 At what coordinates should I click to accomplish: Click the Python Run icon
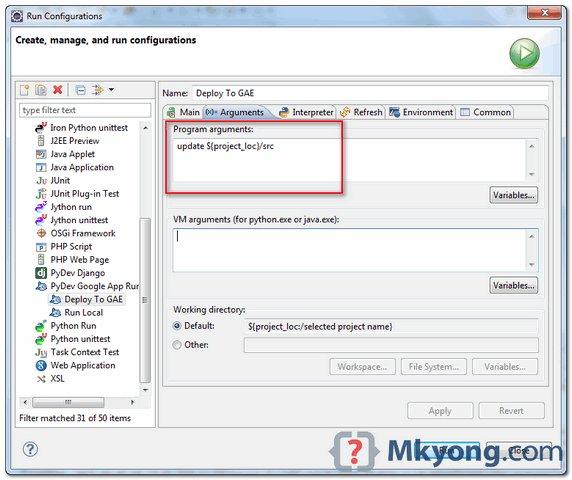click(x=41, y=326)
